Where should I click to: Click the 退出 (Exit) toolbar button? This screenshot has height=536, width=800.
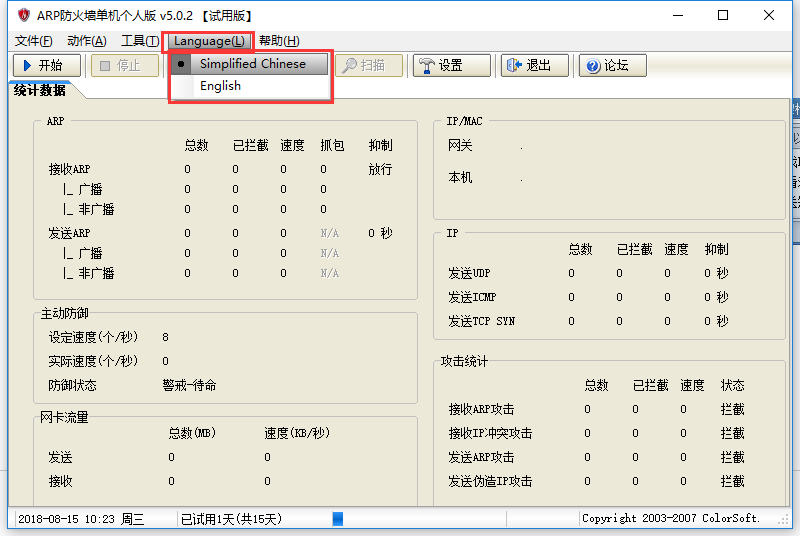535,66
